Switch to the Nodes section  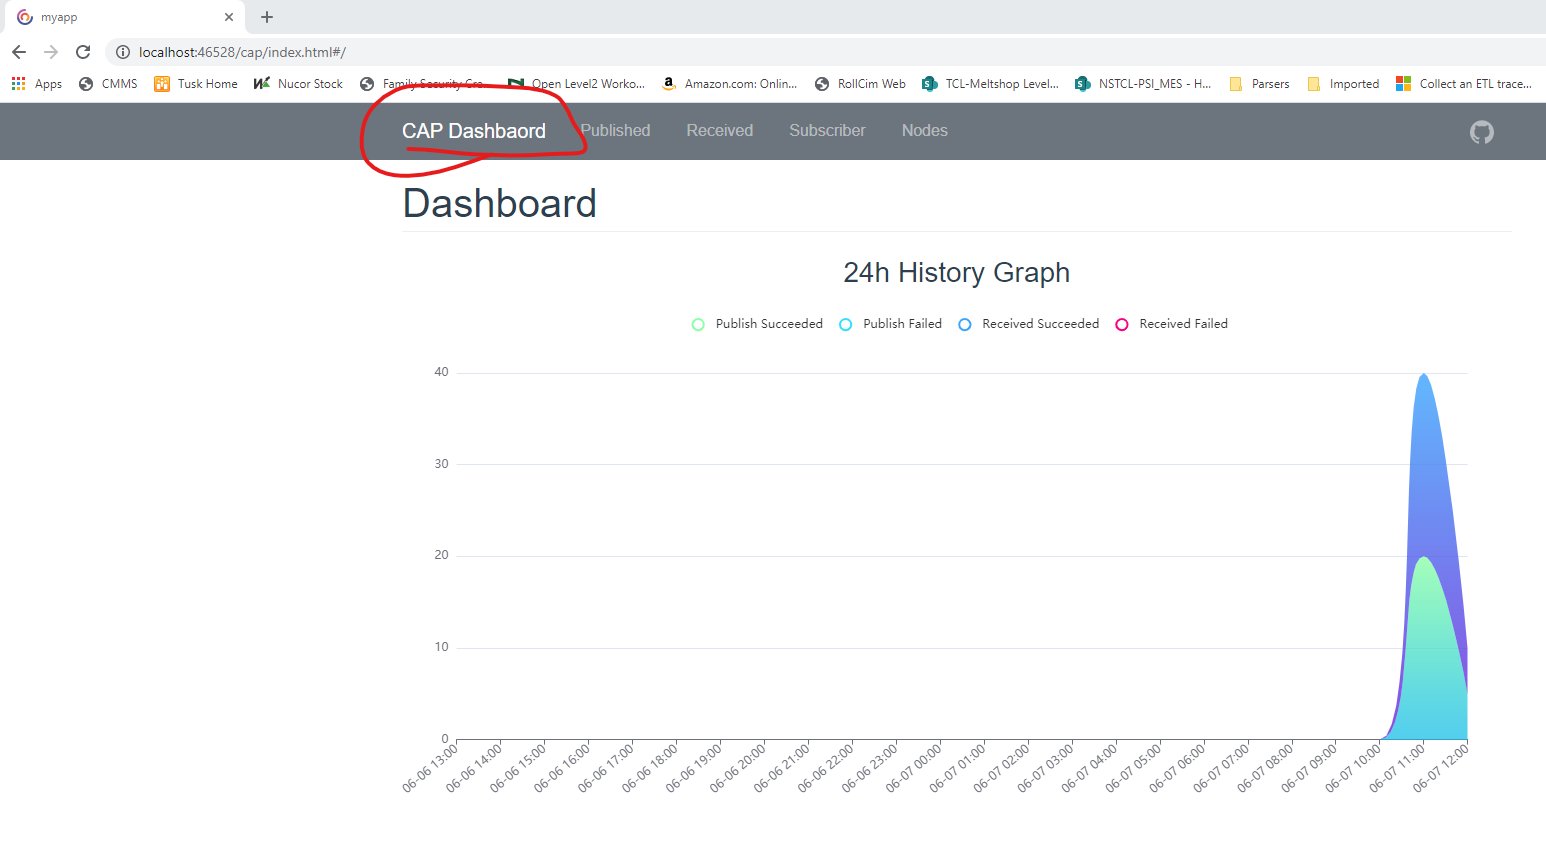(924, 130)
